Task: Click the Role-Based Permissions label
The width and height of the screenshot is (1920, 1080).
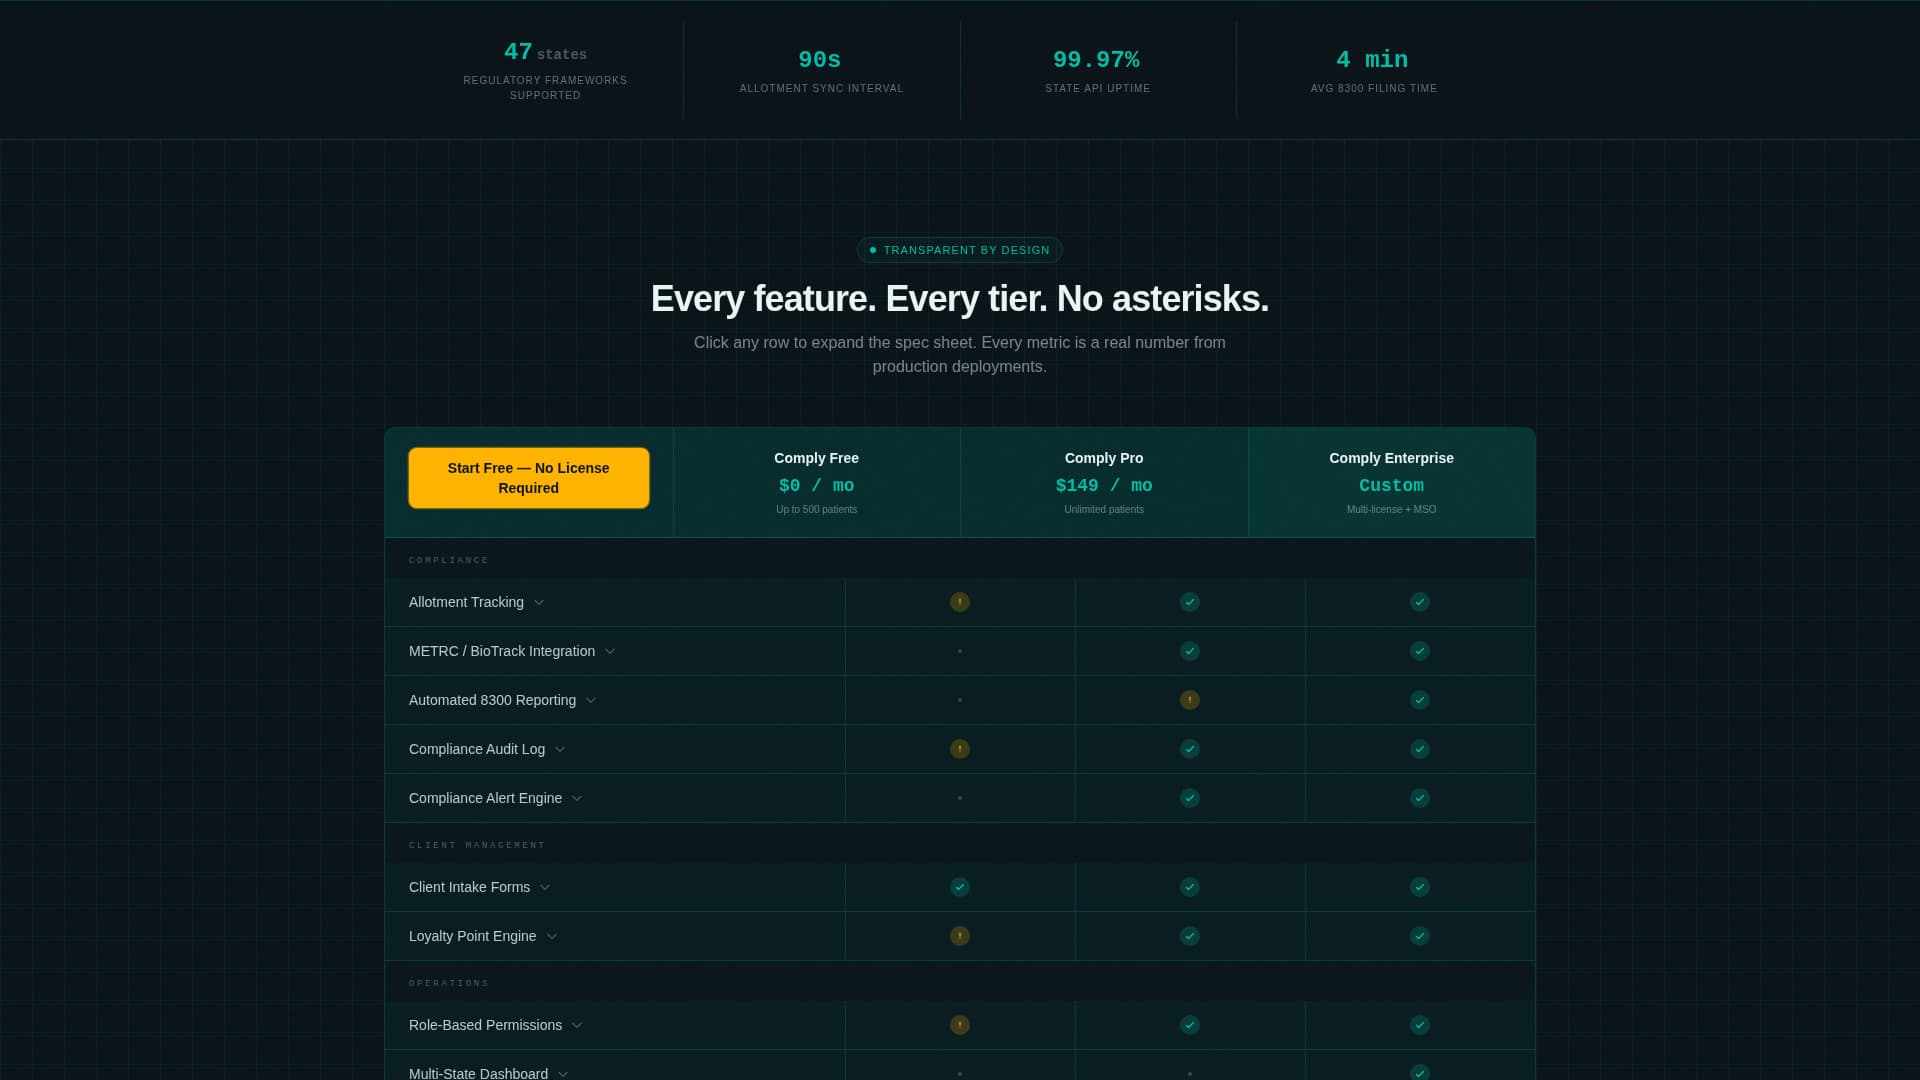Action: 485,1025
